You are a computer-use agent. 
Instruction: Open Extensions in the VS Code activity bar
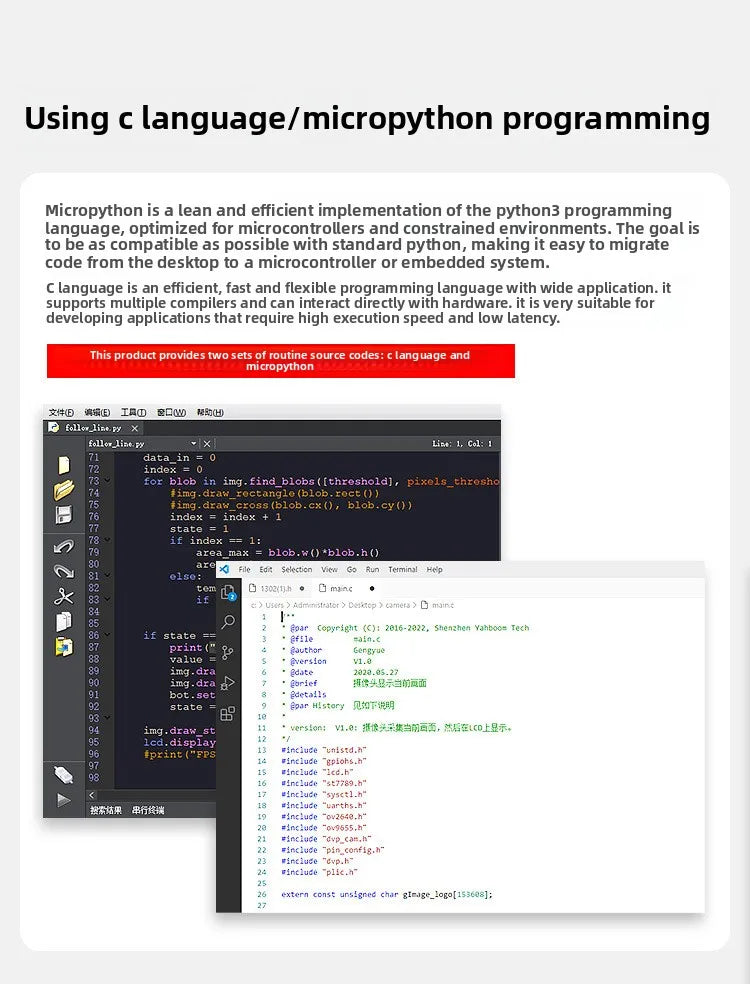click(x=228, y=714)
